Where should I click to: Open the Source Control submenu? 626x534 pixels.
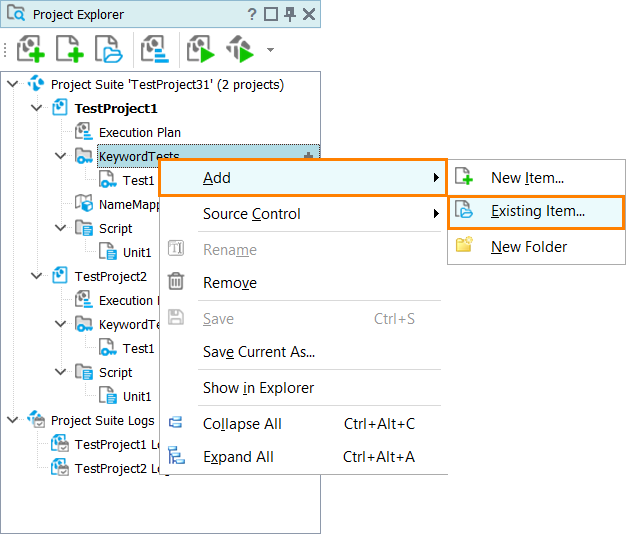[302, 214]
